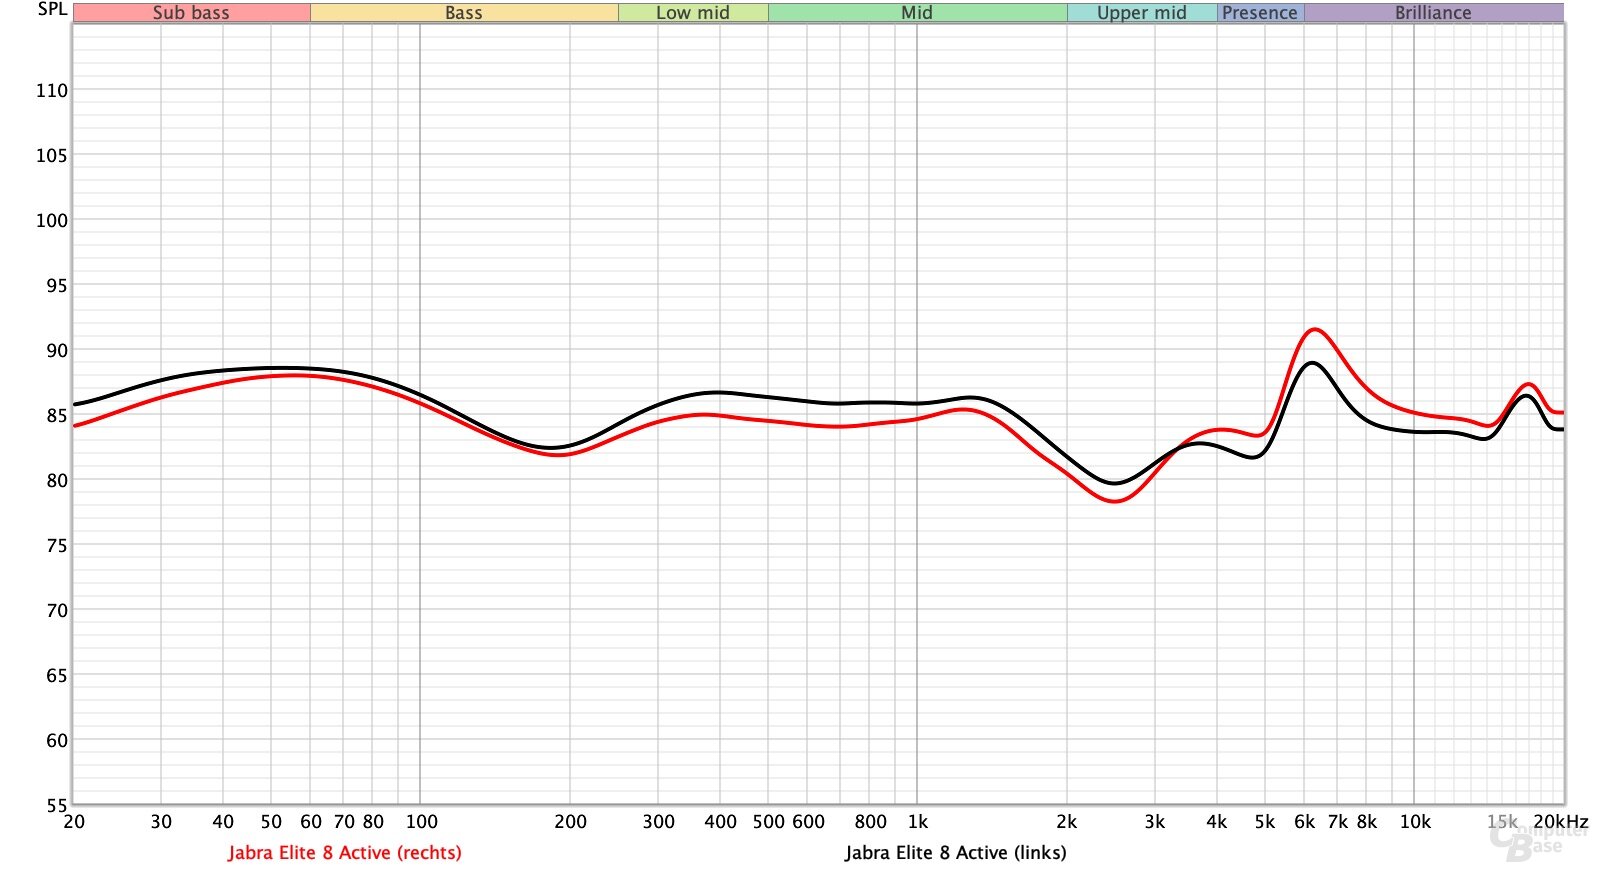Click the 6k label on frequency axis
The height and width of the screenshot is (872, 1600).
coord(1305,822)
